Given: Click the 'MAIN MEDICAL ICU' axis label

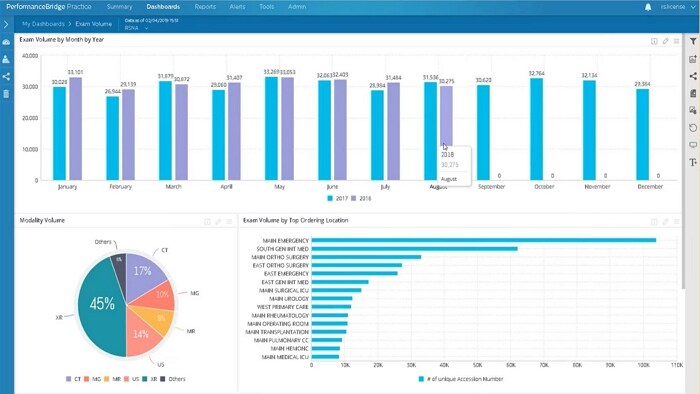Looking at the screenshot, I should click(285, 357).
